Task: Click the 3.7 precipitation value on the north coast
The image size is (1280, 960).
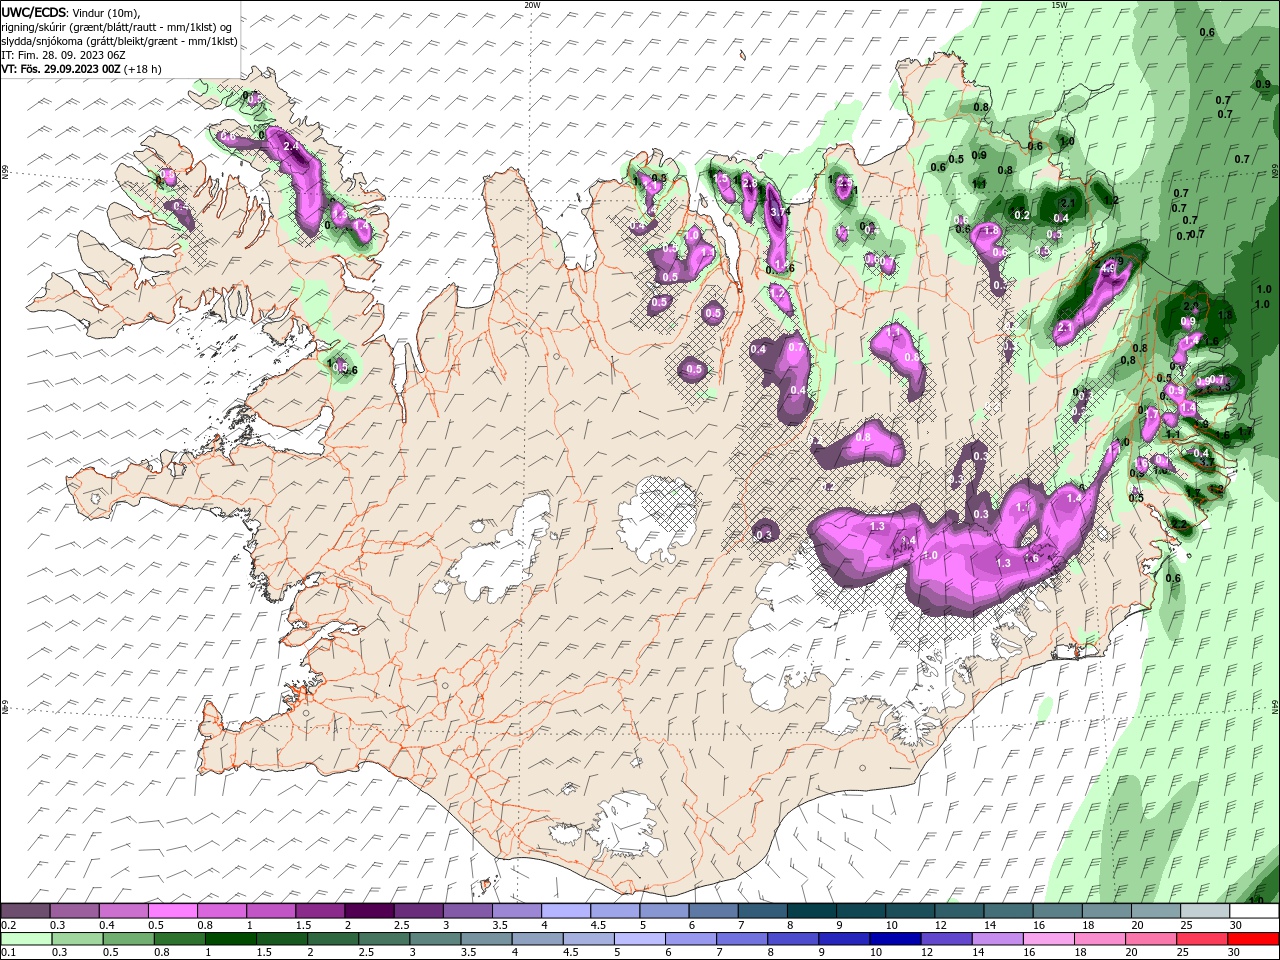Action: pyautogui.click(x=779, y=211)
